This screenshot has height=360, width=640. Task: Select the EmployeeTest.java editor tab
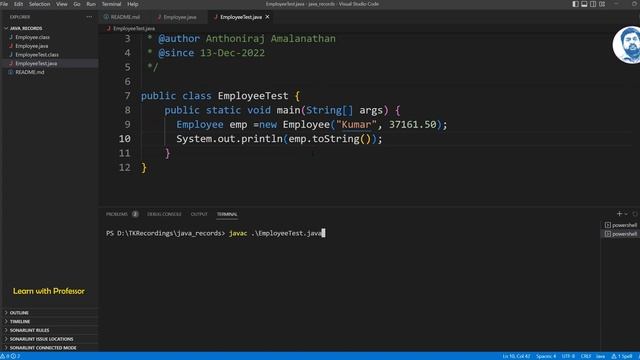(x=241, y=17)
